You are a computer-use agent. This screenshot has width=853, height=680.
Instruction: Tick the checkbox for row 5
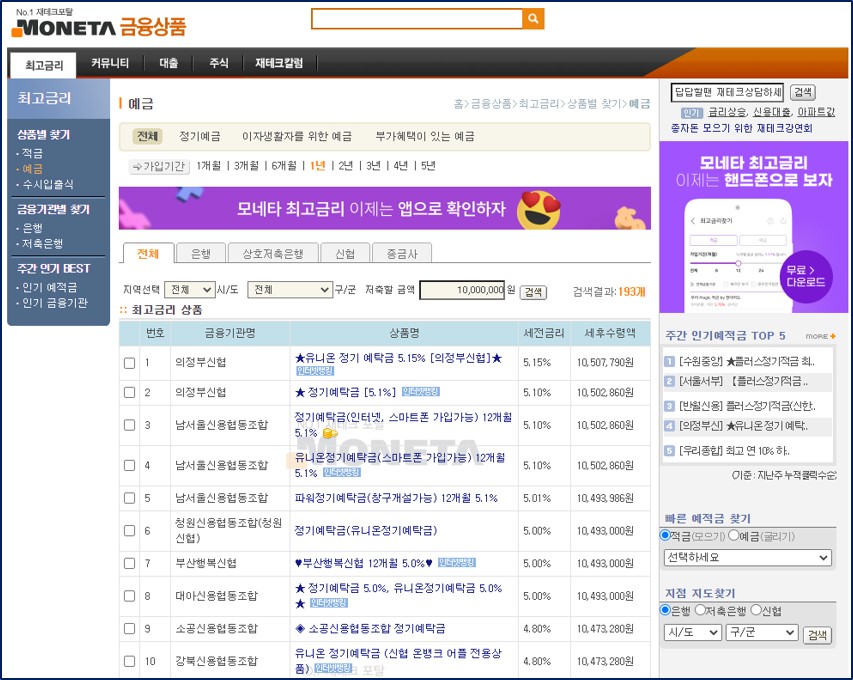tap(129, 498)
